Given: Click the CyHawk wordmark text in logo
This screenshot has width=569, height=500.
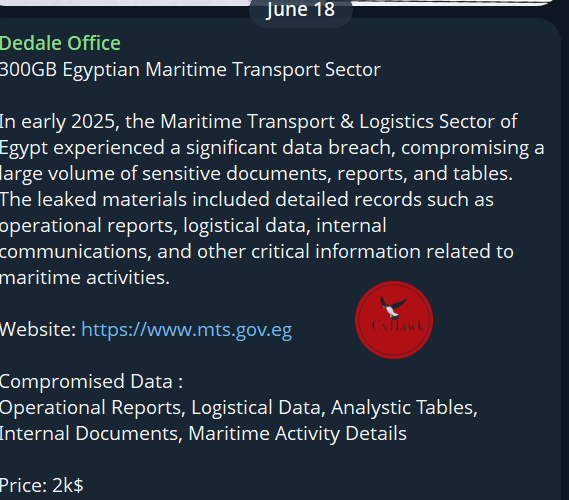Looking at the screenshot, I should point(398,326).
